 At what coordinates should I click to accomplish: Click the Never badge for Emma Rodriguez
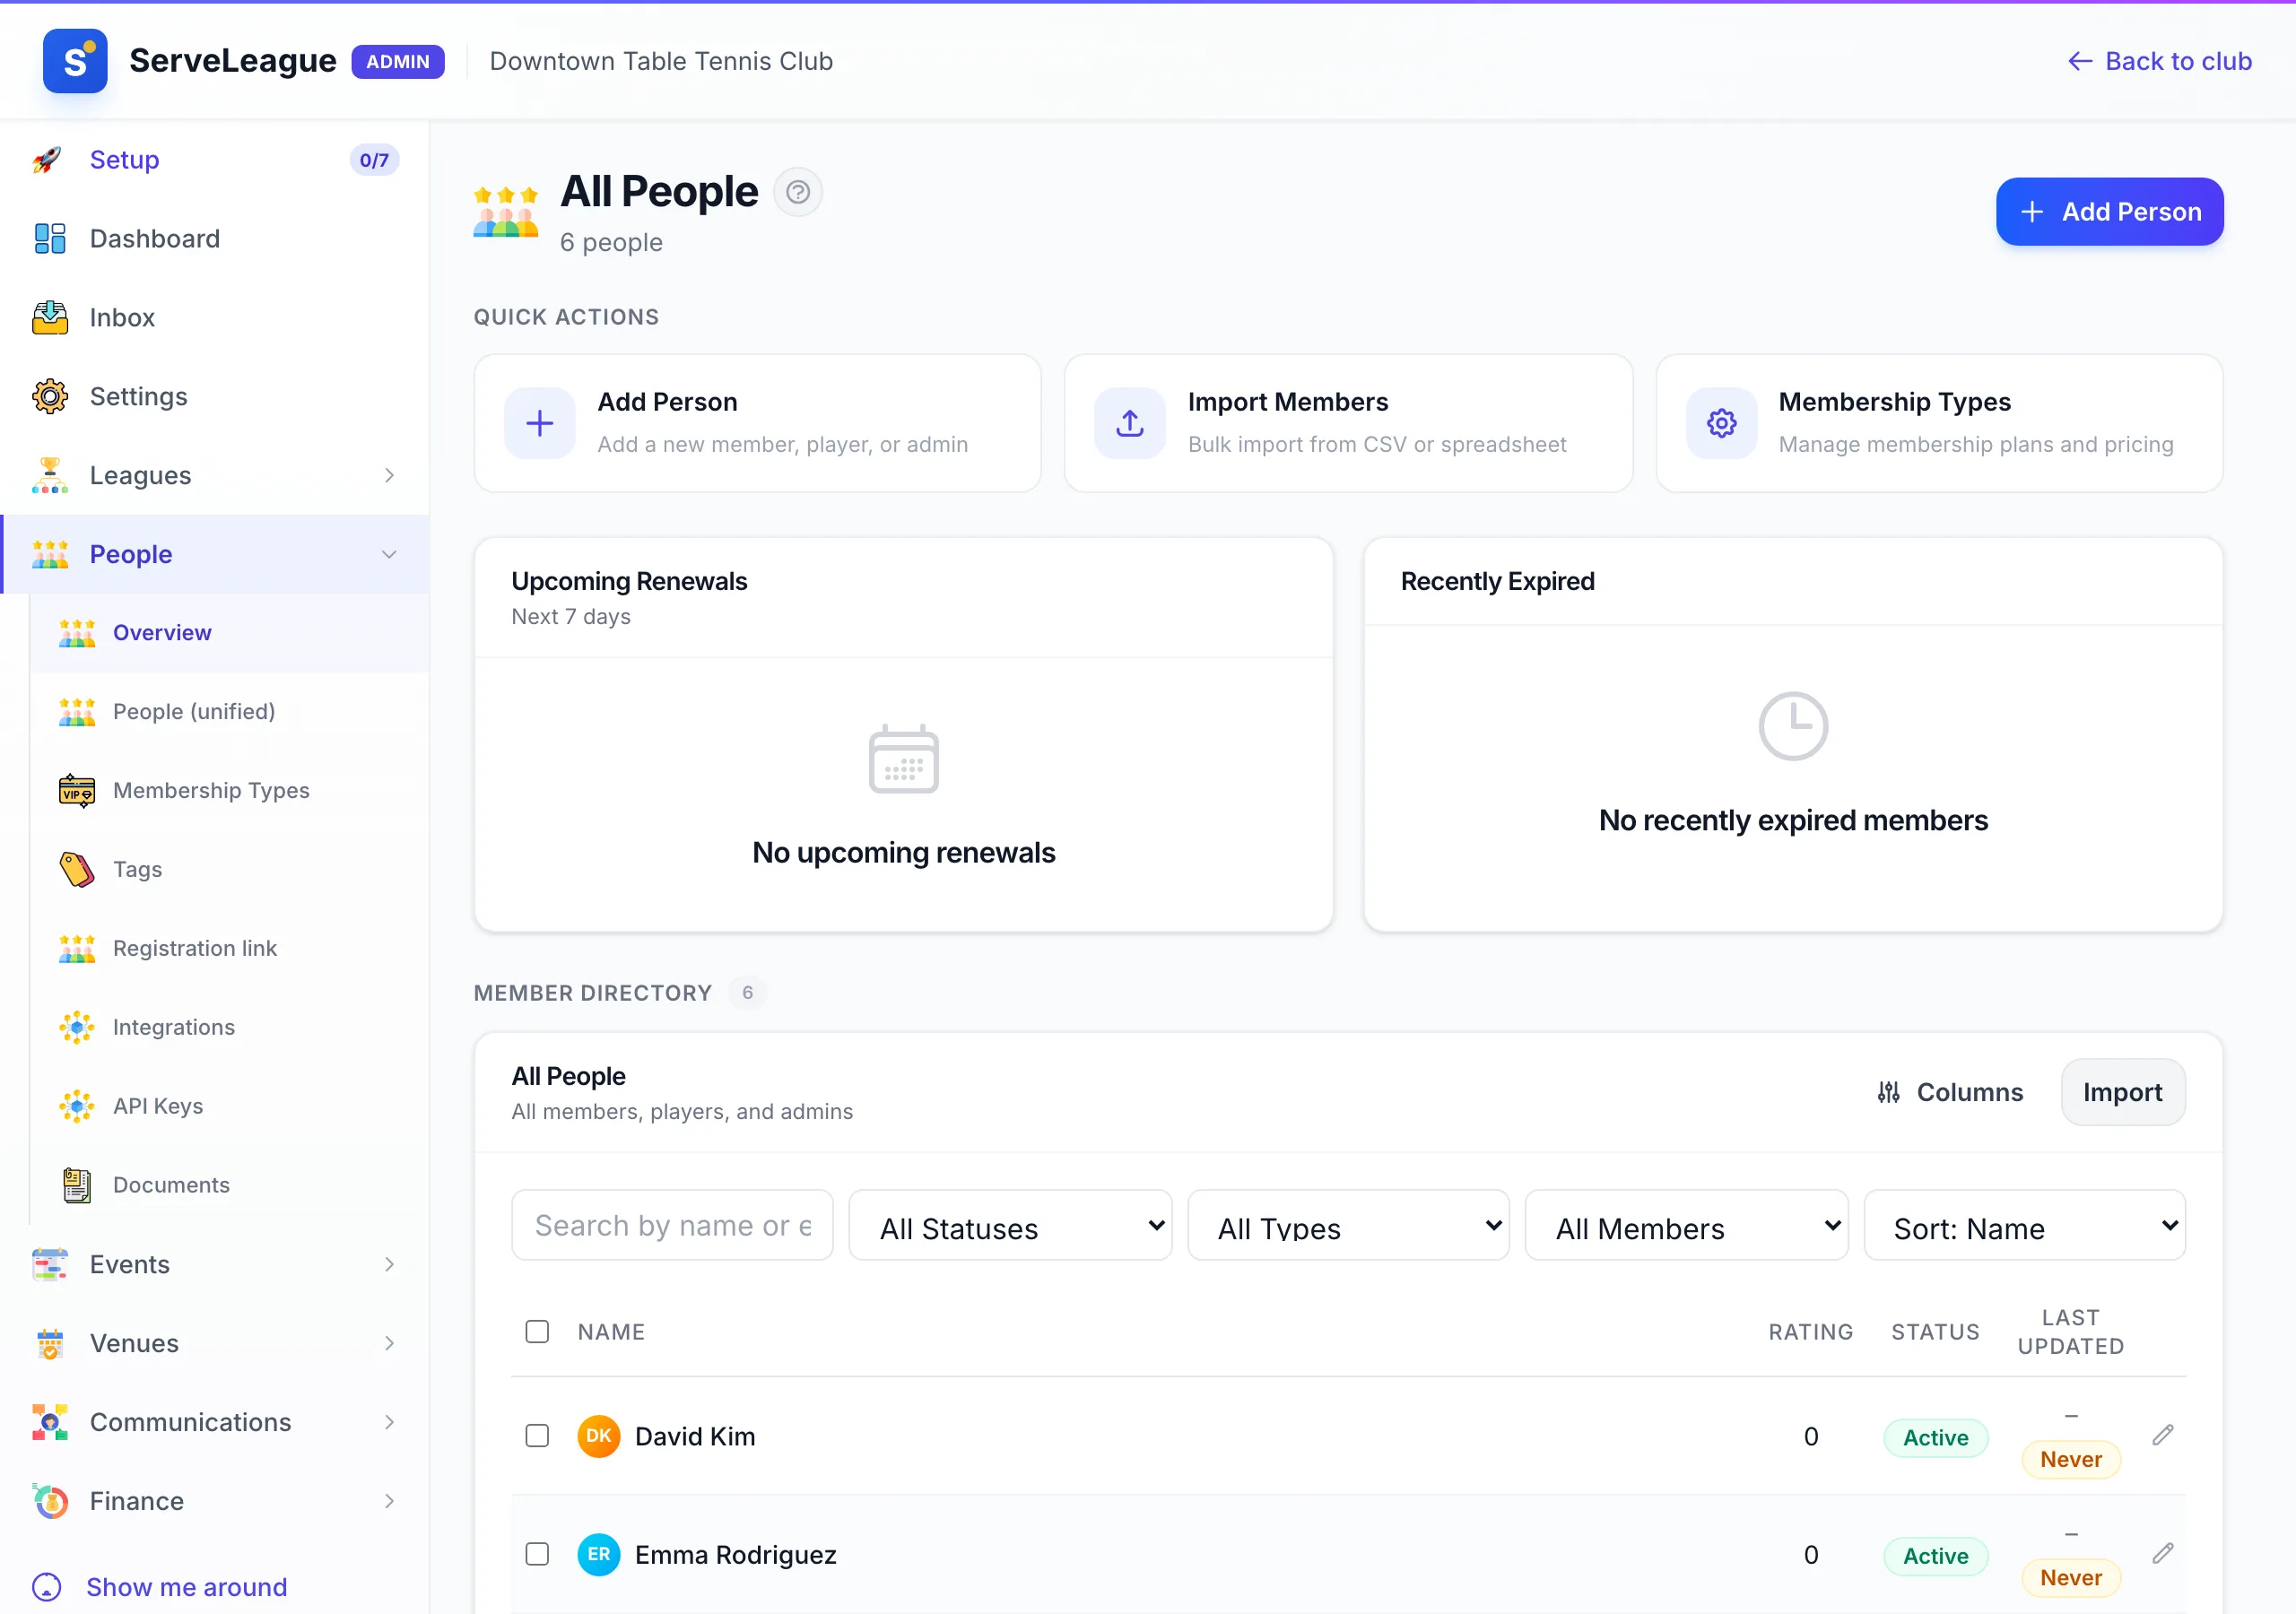pos(2071,1577)
